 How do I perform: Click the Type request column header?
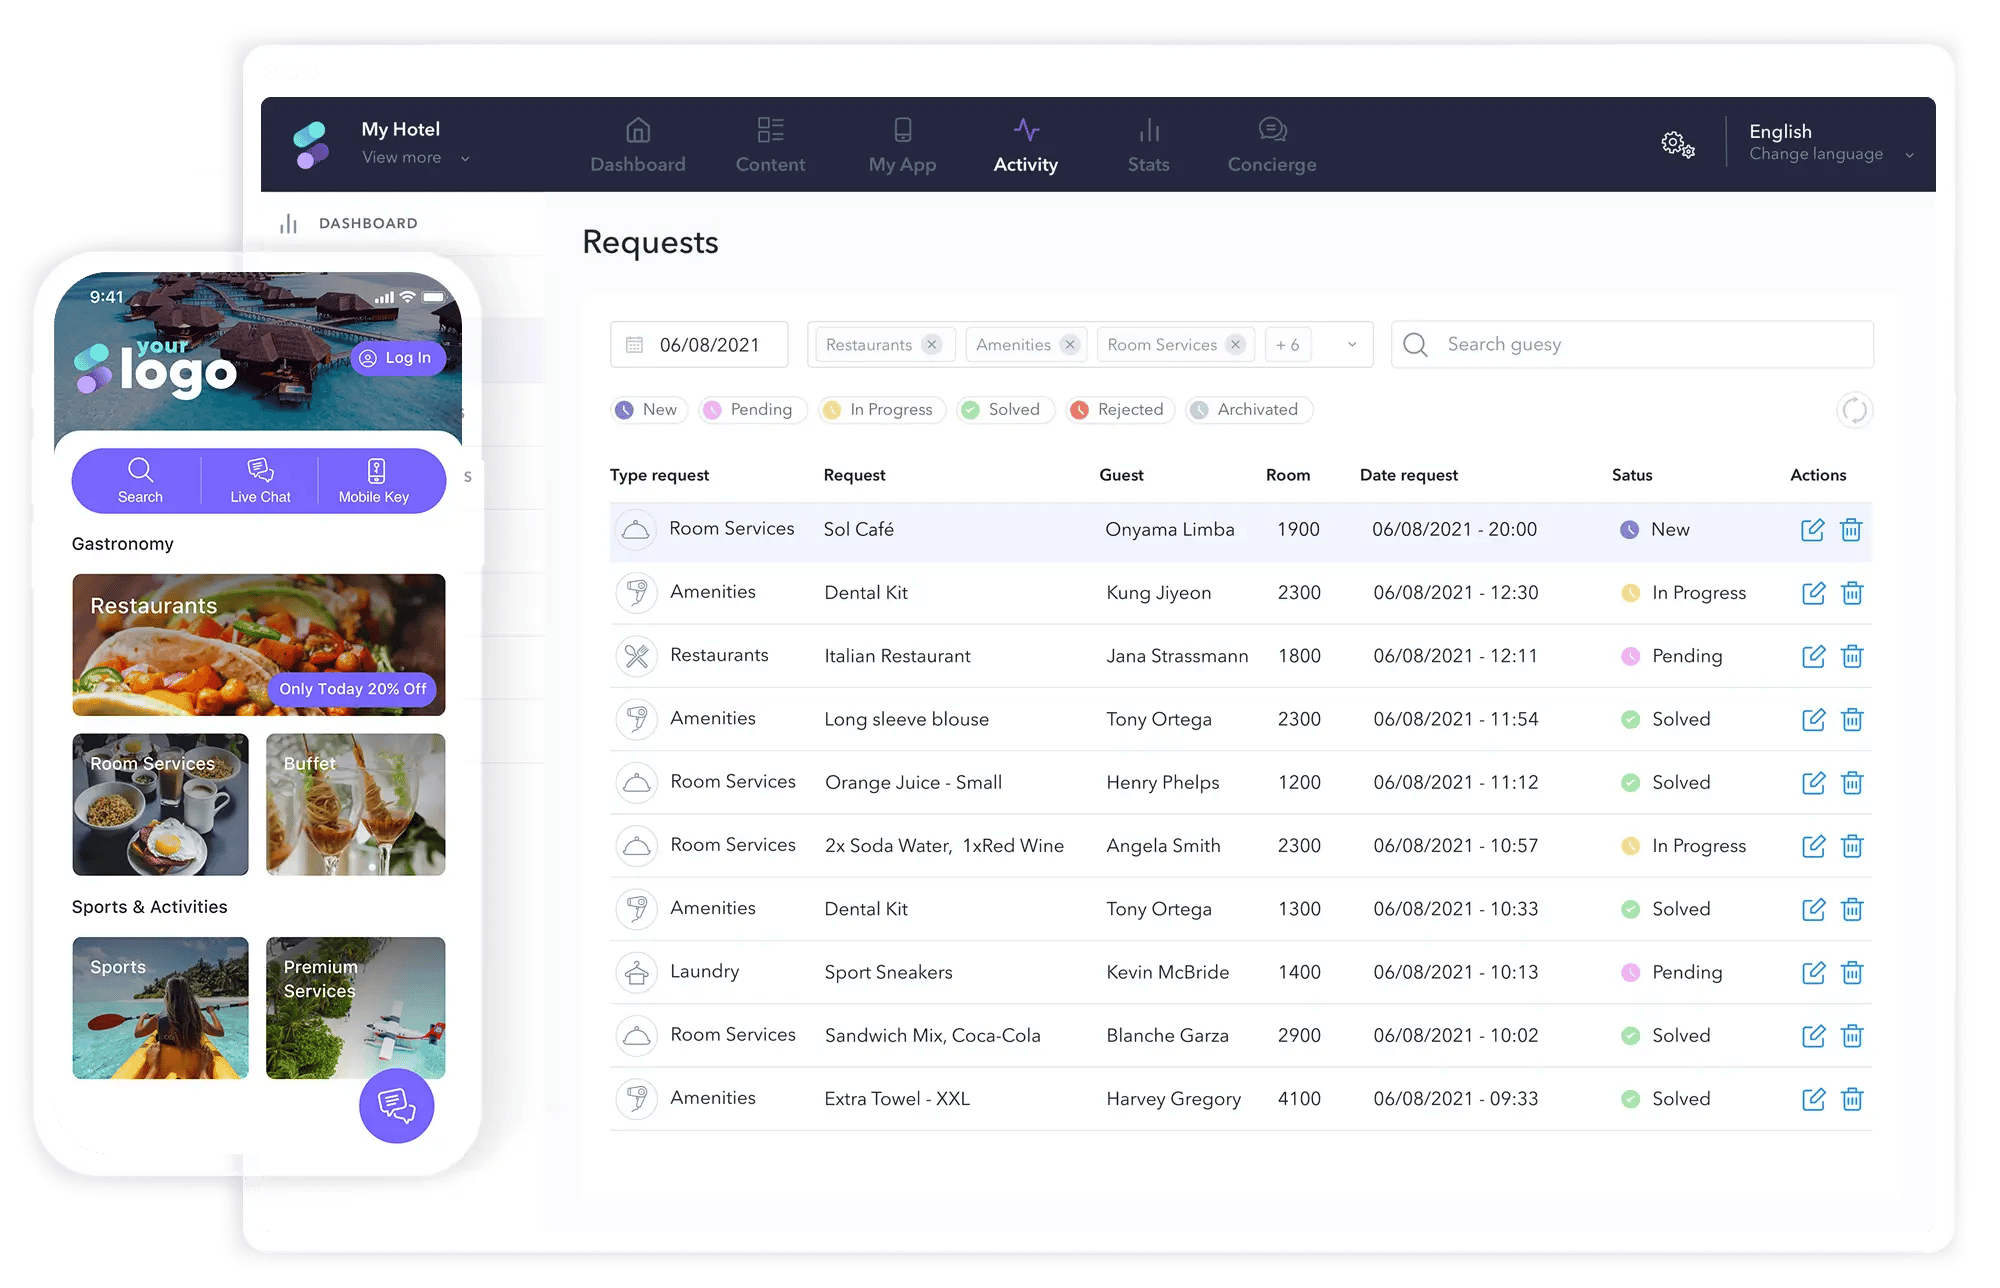[659, 475]
